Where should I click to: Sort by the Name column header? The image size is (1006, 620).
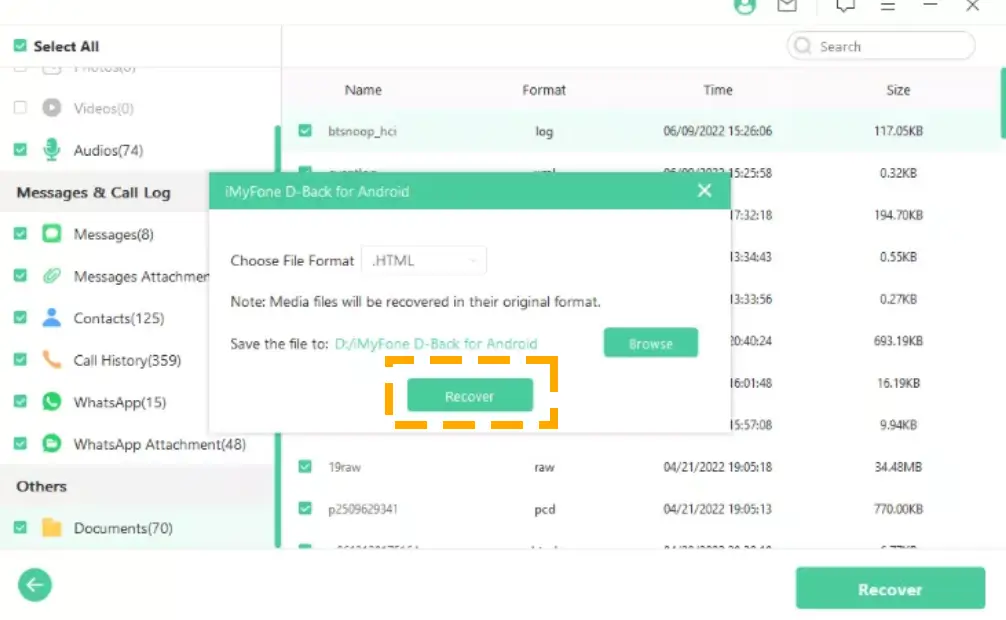point(363,90)
